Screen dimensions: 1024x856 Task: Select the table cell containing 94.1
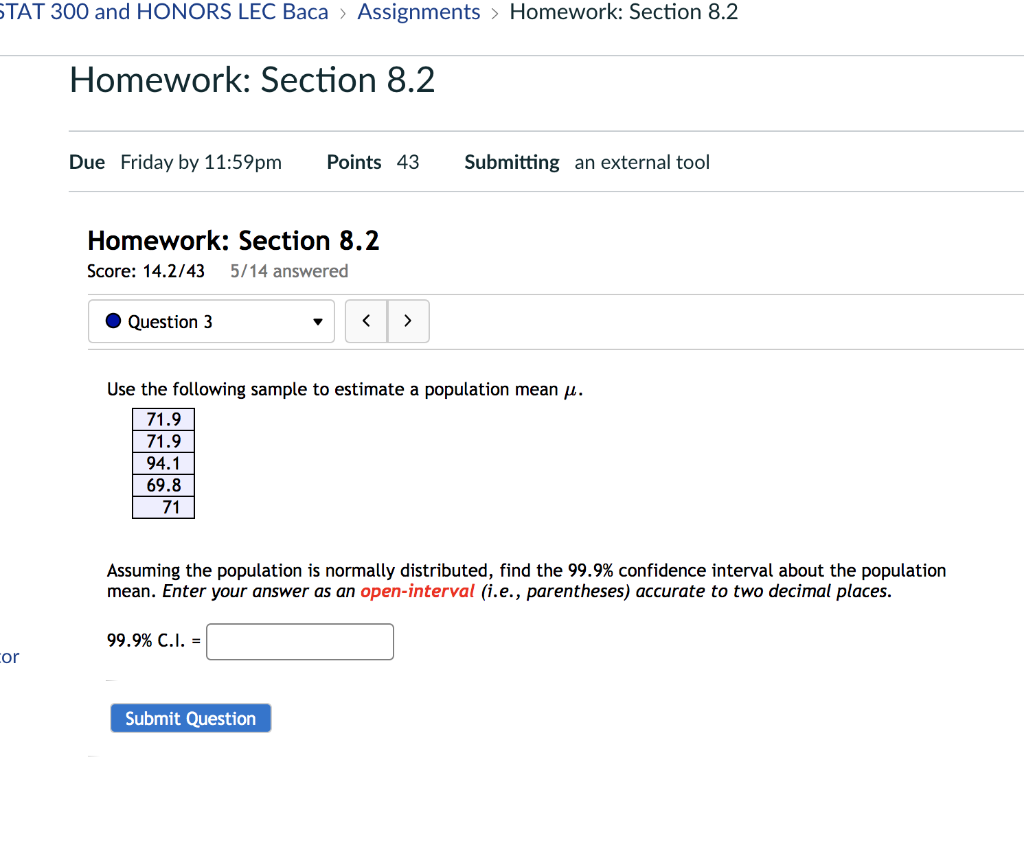coord(163,463)
